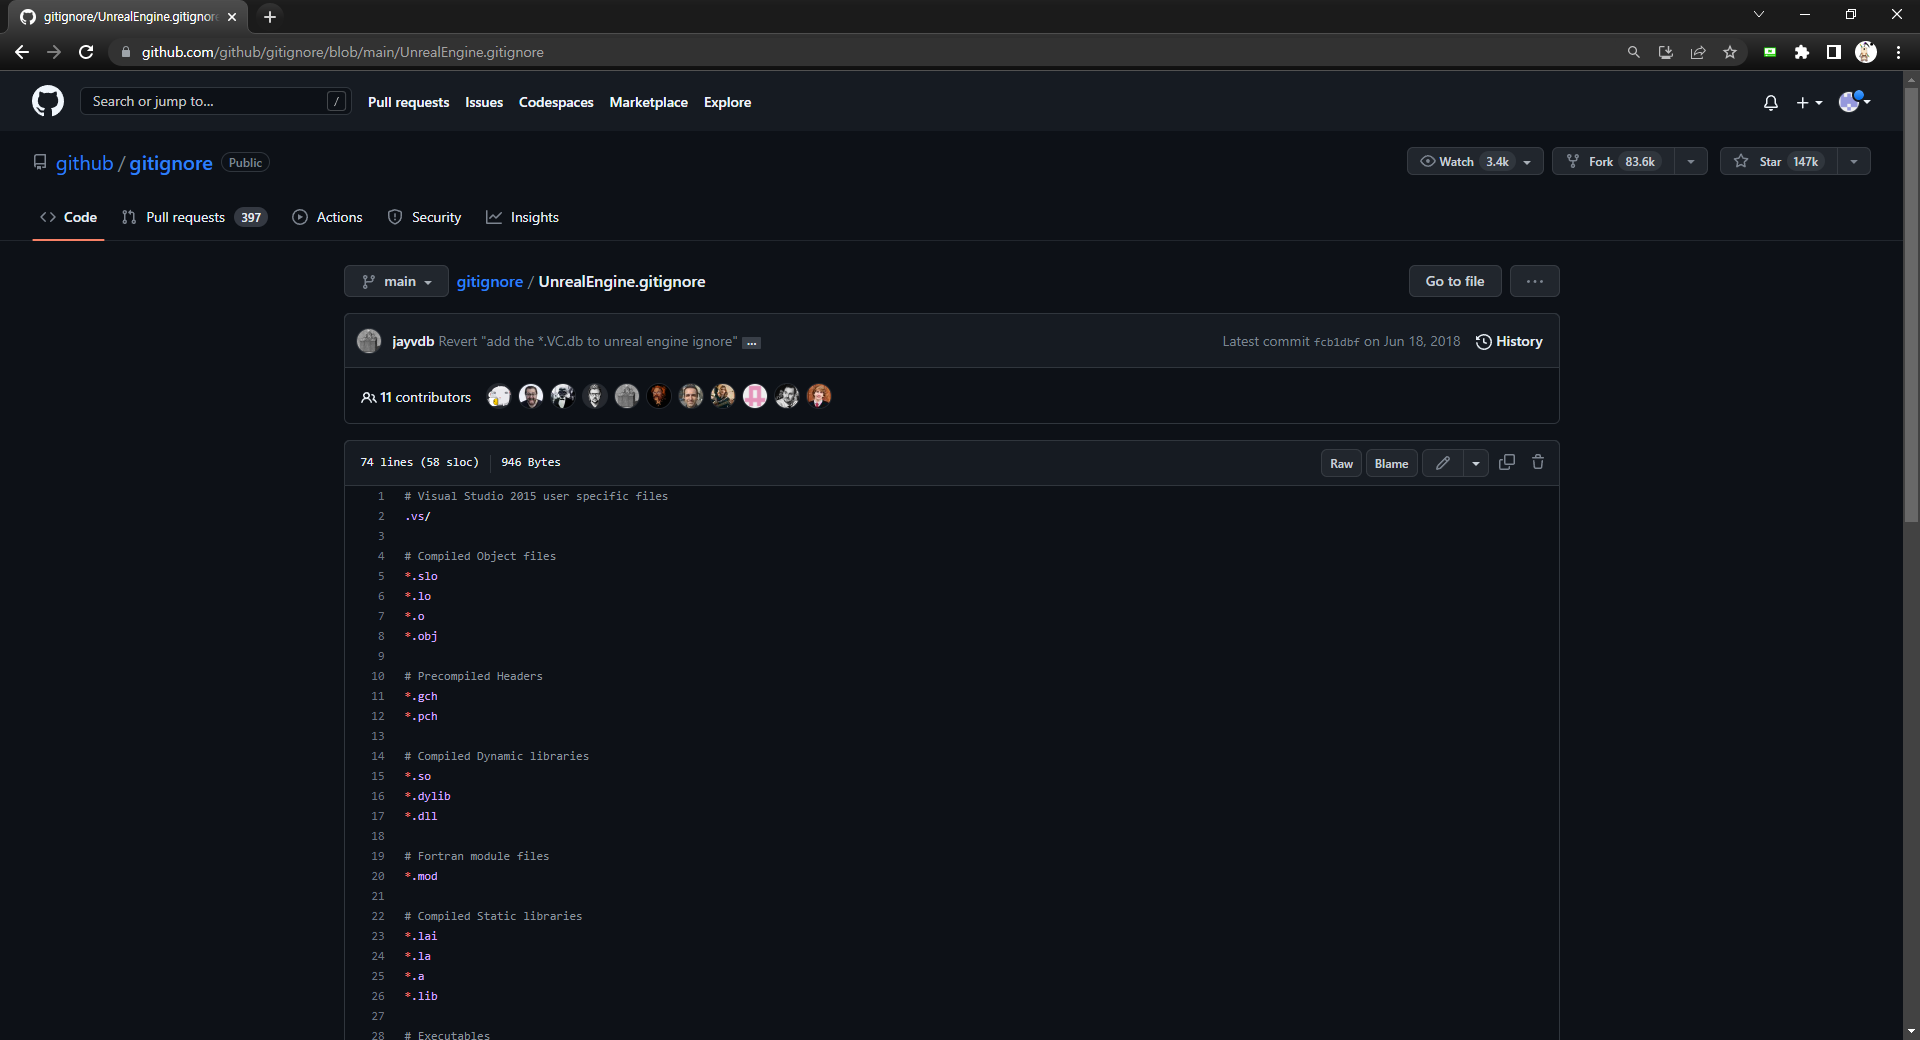
Task: Open repository Pull requests tab
Action: (194, 217)
